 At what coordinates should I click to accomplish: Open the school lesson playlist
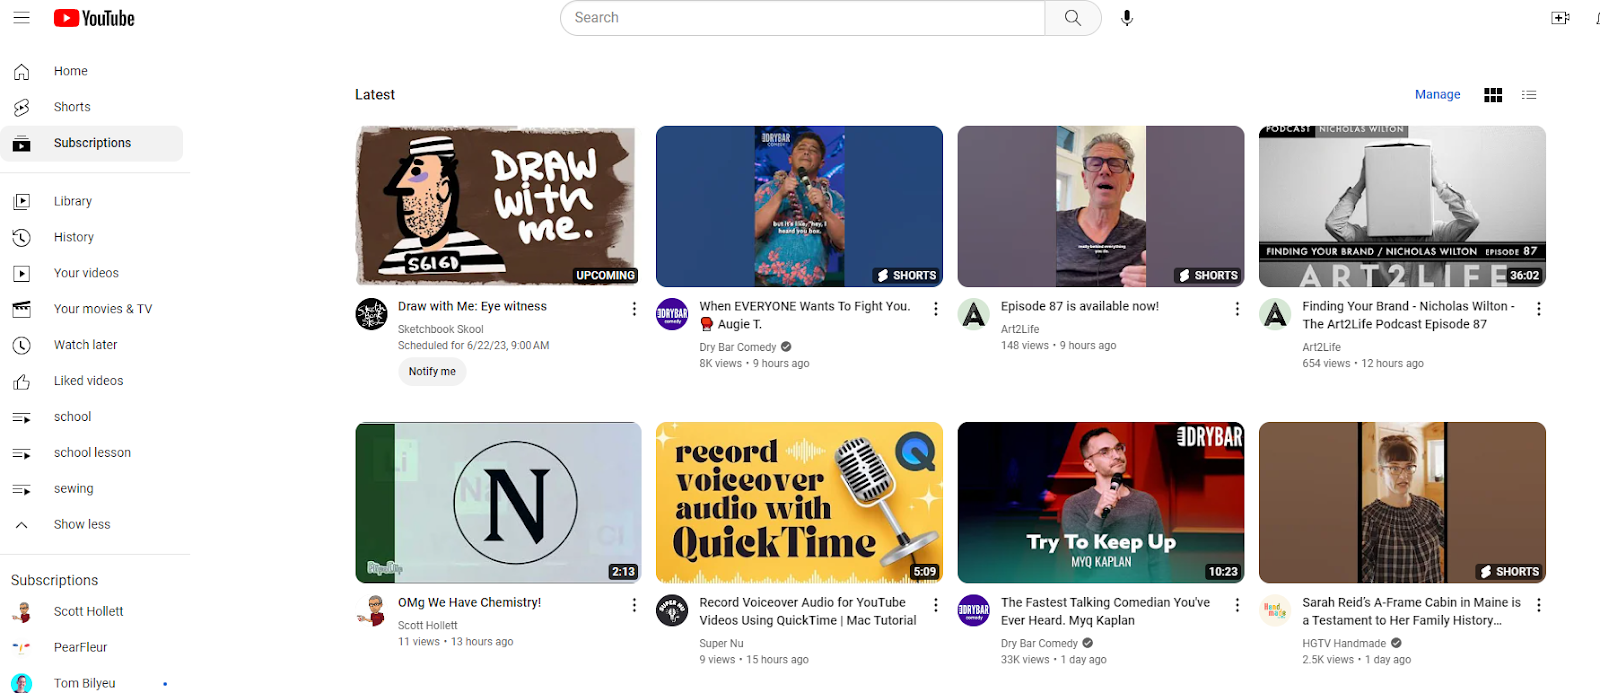coord(92,453)
